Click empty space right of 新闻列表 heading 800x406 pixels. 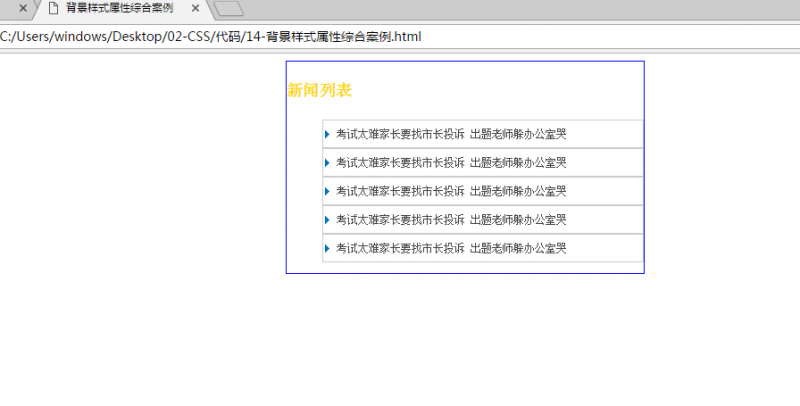pyautogui.click(x=500, y=90)
